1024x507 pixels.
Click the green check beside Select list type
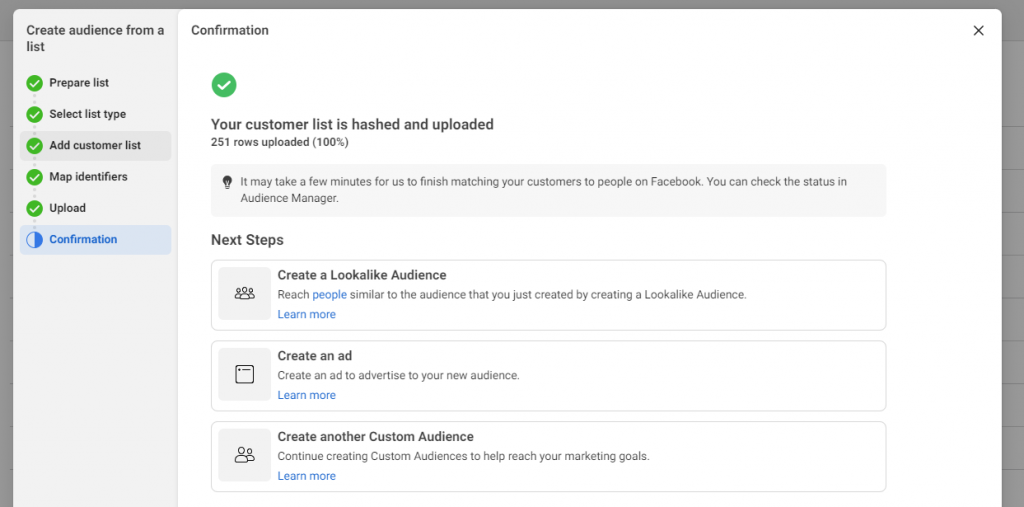[35, 114]
